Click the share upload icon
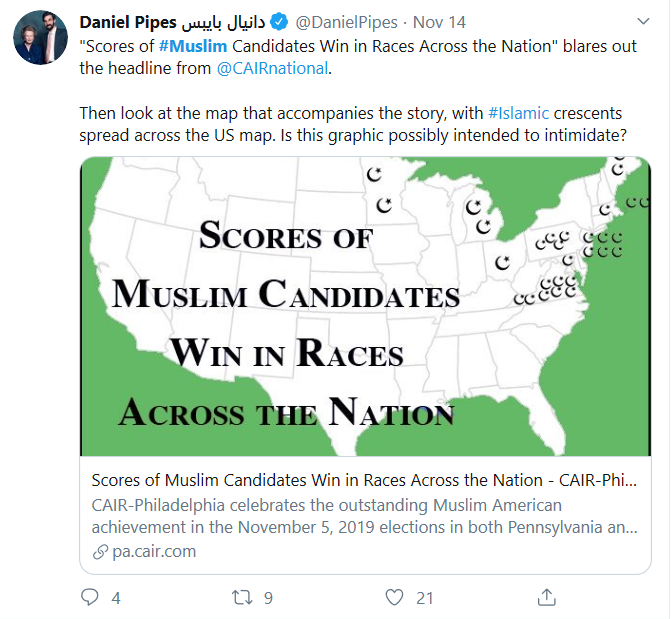 click(546, 597)
